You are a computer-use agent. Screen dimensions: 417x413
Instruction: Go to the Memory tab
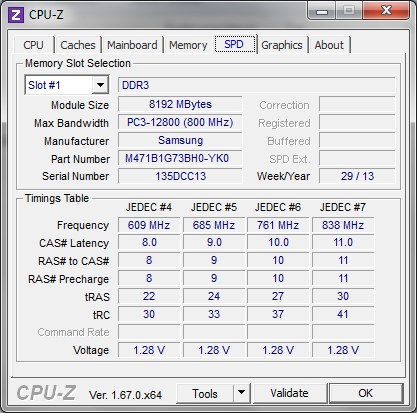188,45
